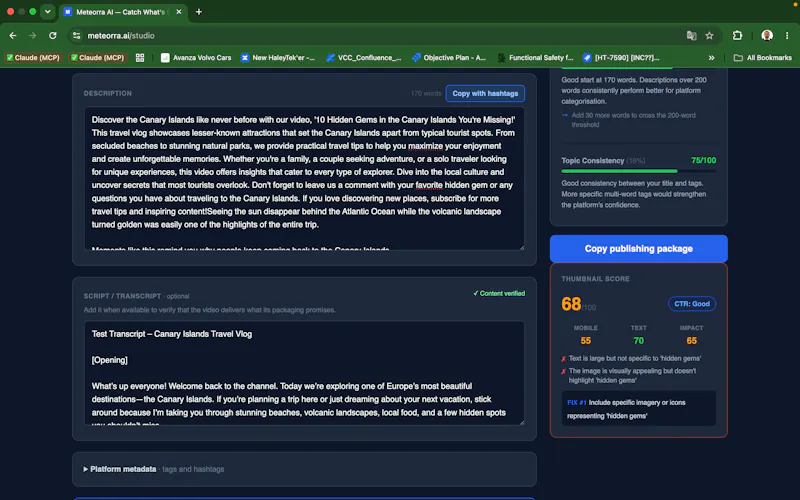
Task: Open the tab search dropdown arrow
Action: pos(47,12)
